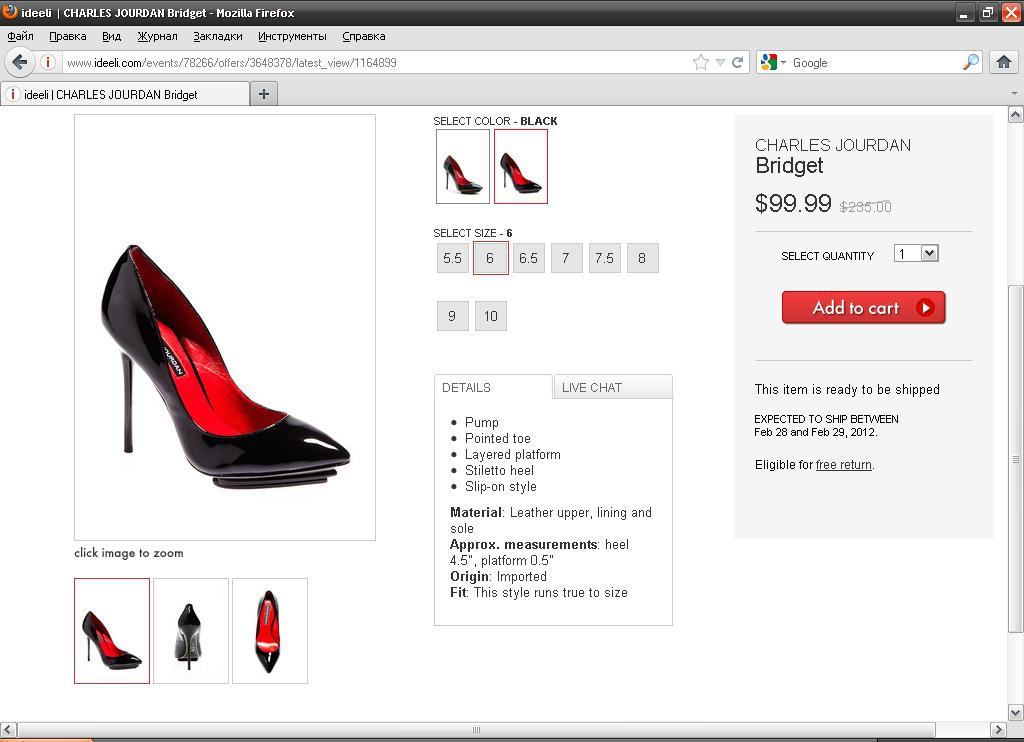Choose size 6
Screen dimensions: 1024x742
click(x=490, y=258)
